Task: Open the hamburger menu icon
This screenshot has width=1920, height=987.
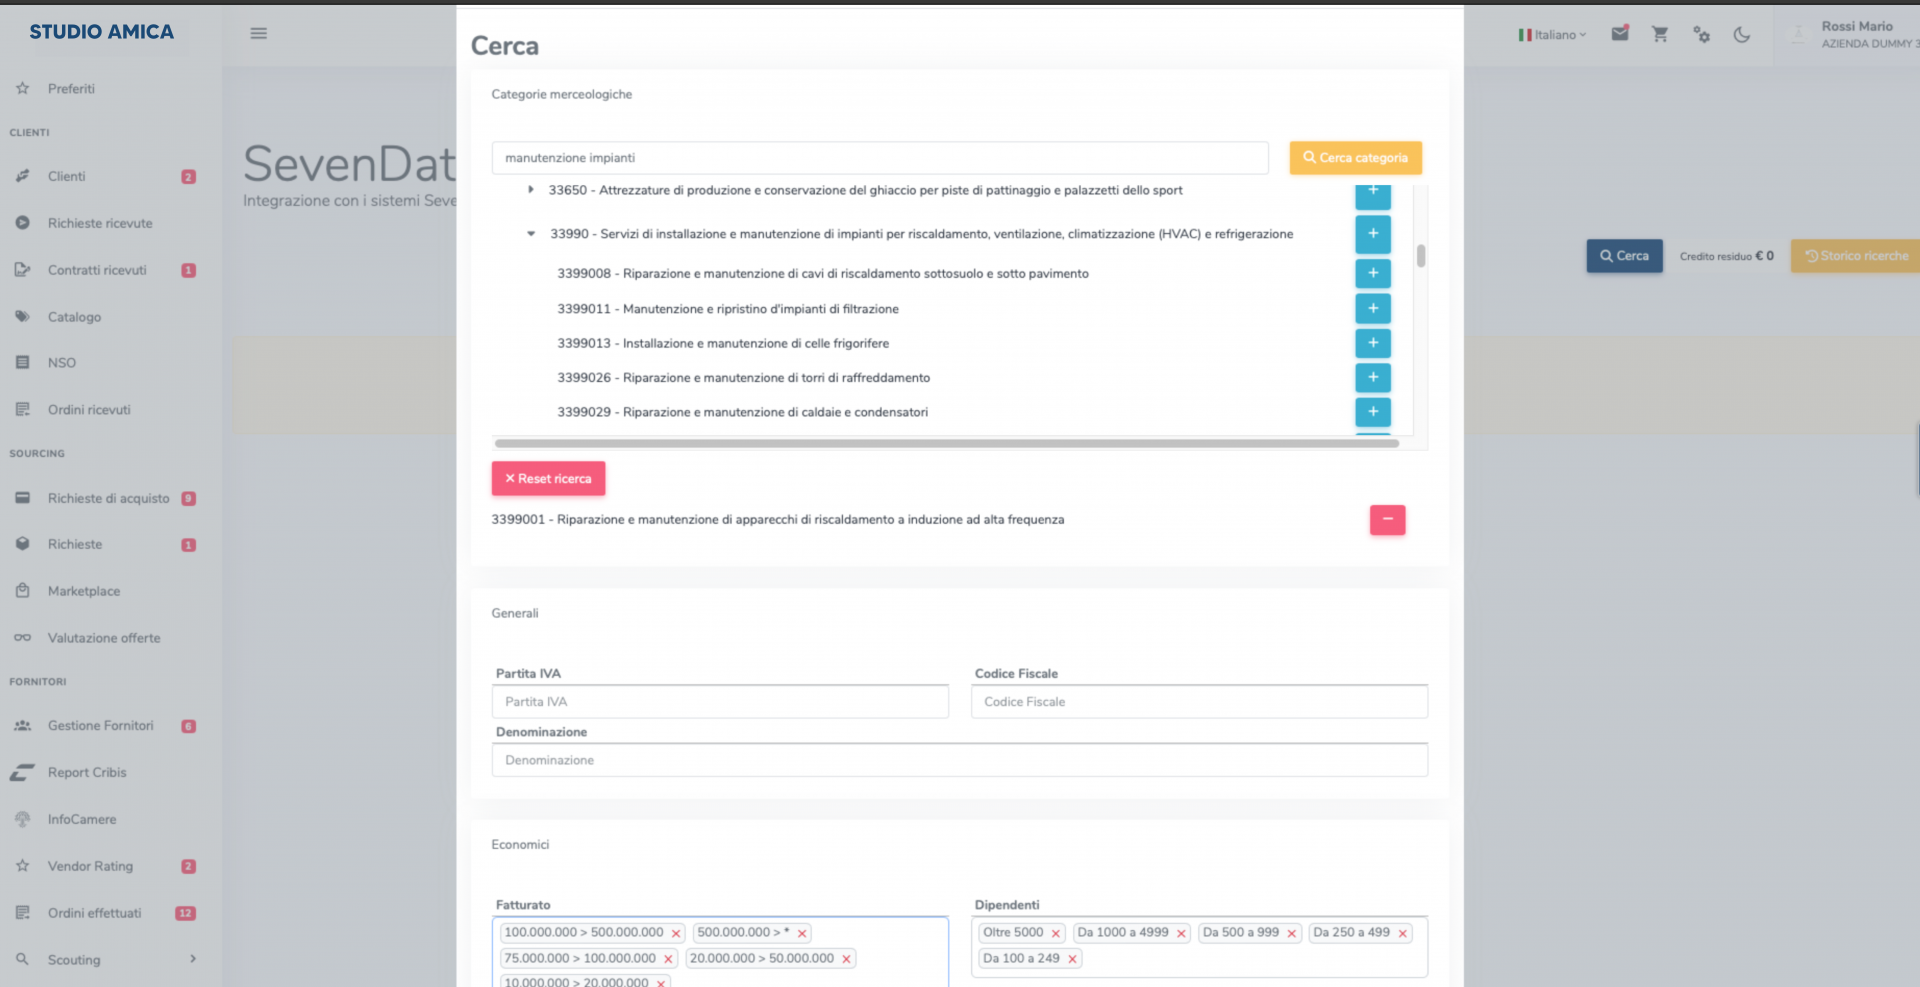Action: pyautogui.click(x=258, y=33)
